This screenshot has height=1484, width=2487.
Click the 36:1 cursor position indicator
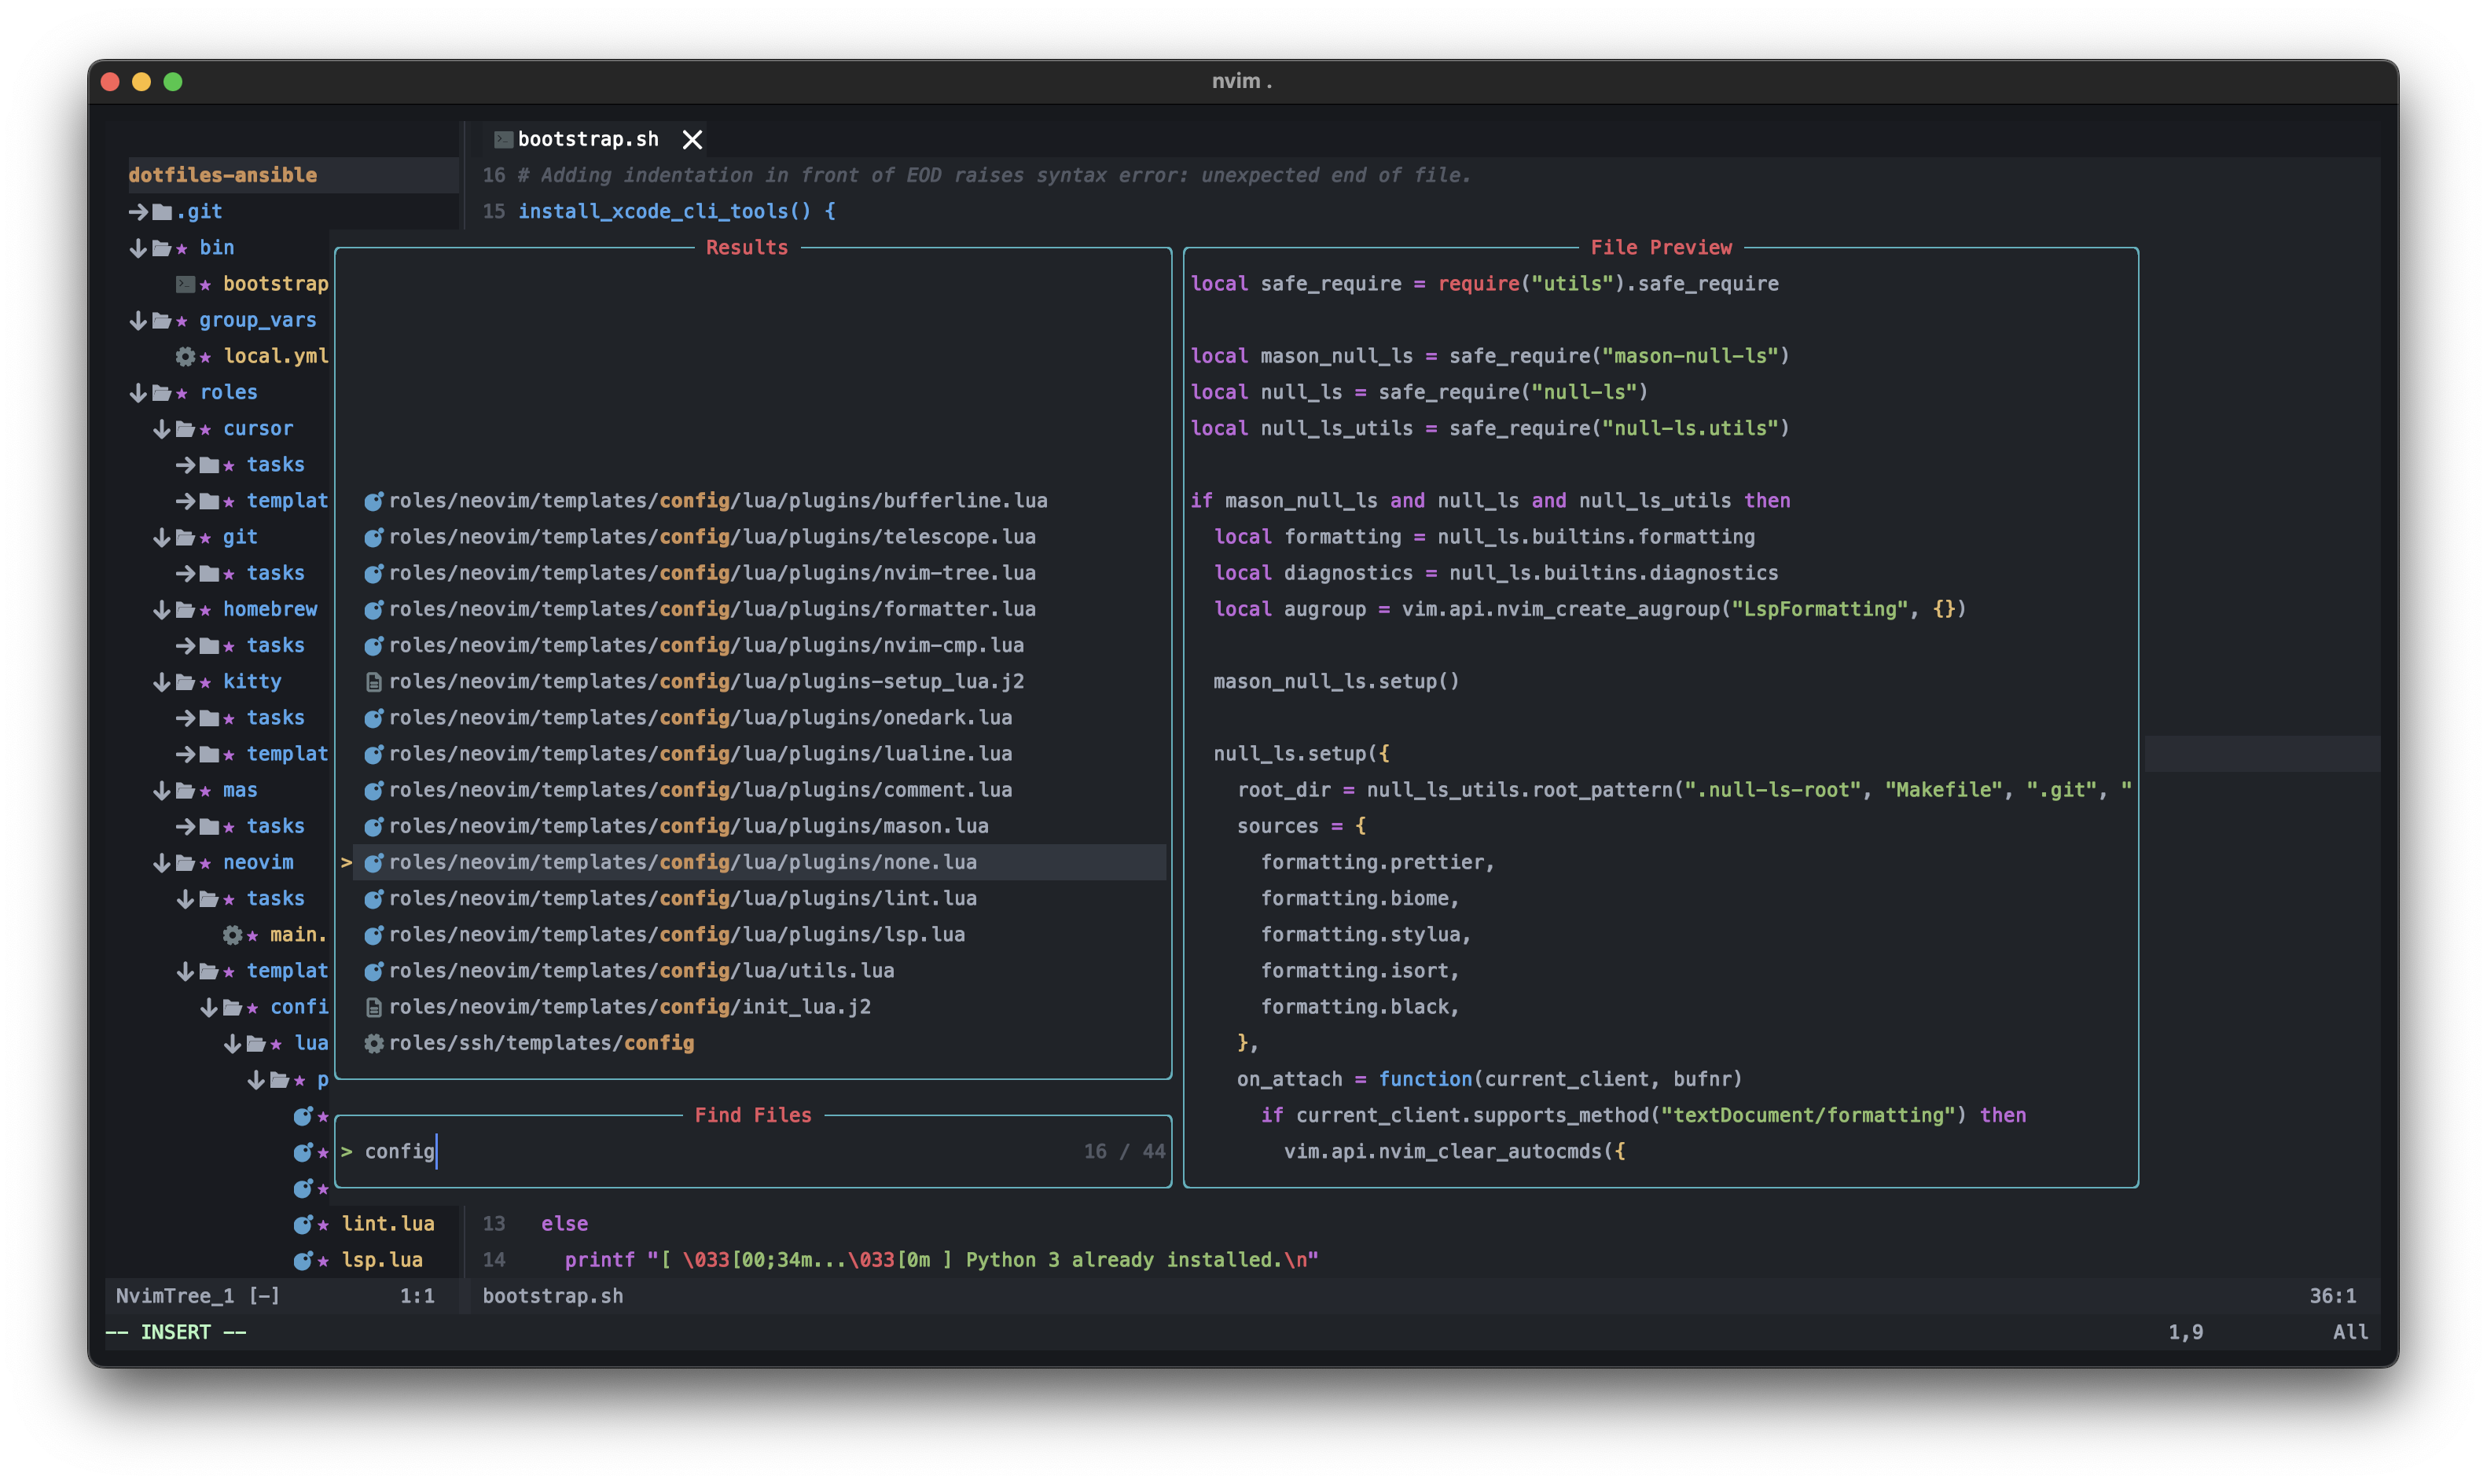(x=2332, y=1296)
